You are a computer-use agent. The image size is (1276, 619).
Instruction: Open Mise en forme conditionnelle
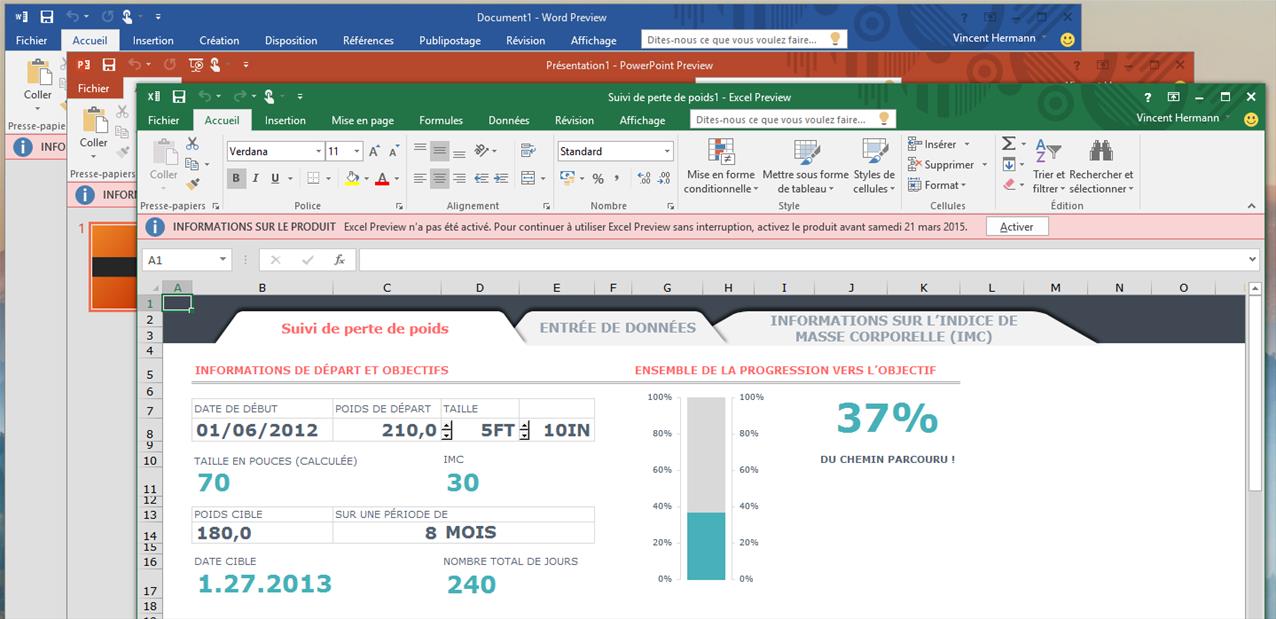[x=721, y=166]
